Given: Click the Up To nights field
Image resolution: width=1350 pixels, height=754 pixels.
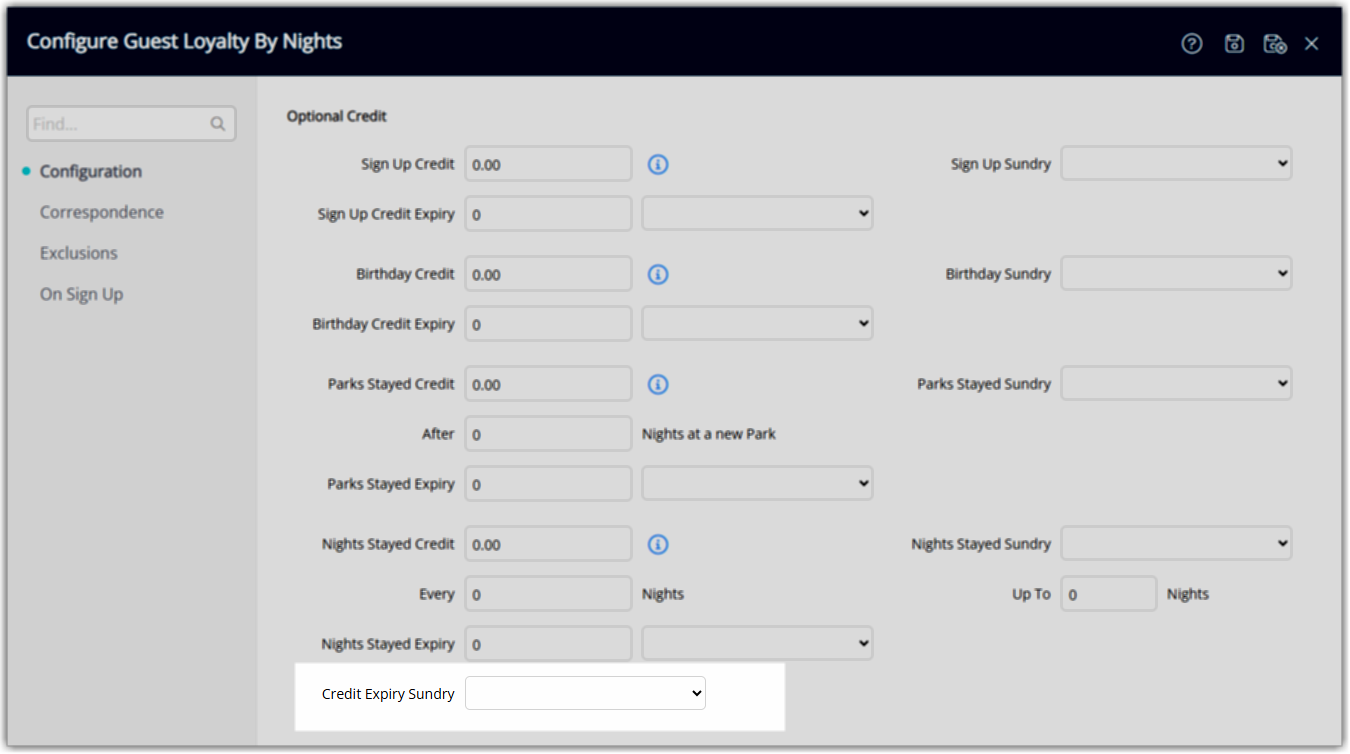Looking at the screenshot, I should (1109, 594).
